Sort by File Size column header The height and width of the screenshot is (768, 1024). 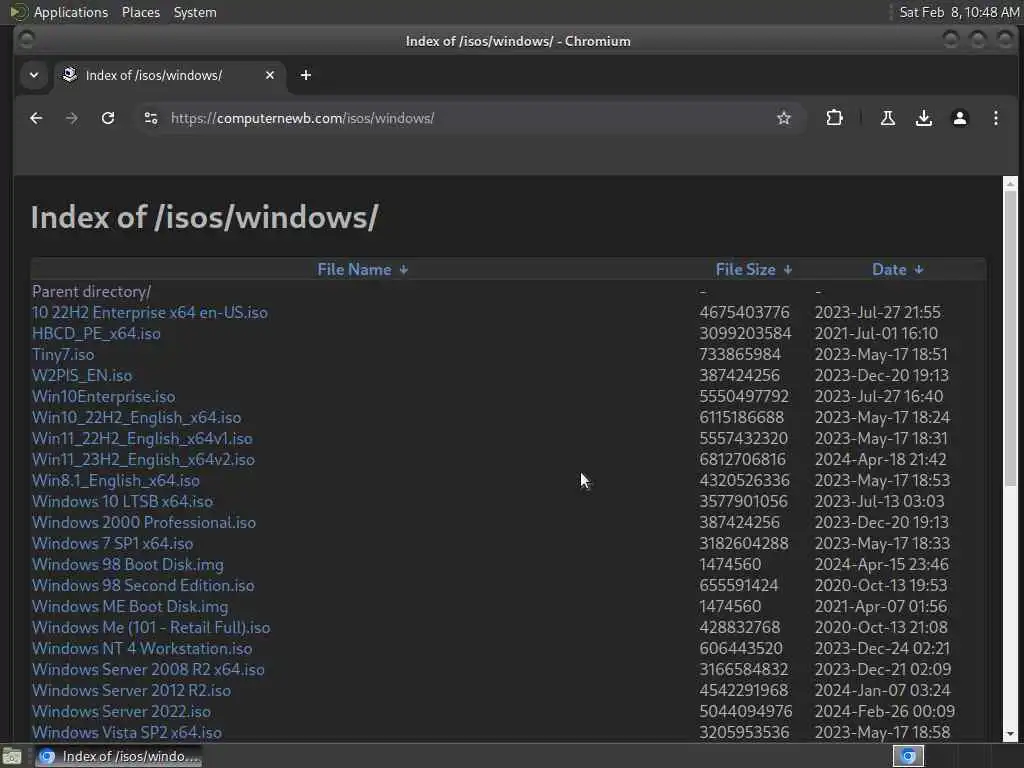(x=745, y=270)
